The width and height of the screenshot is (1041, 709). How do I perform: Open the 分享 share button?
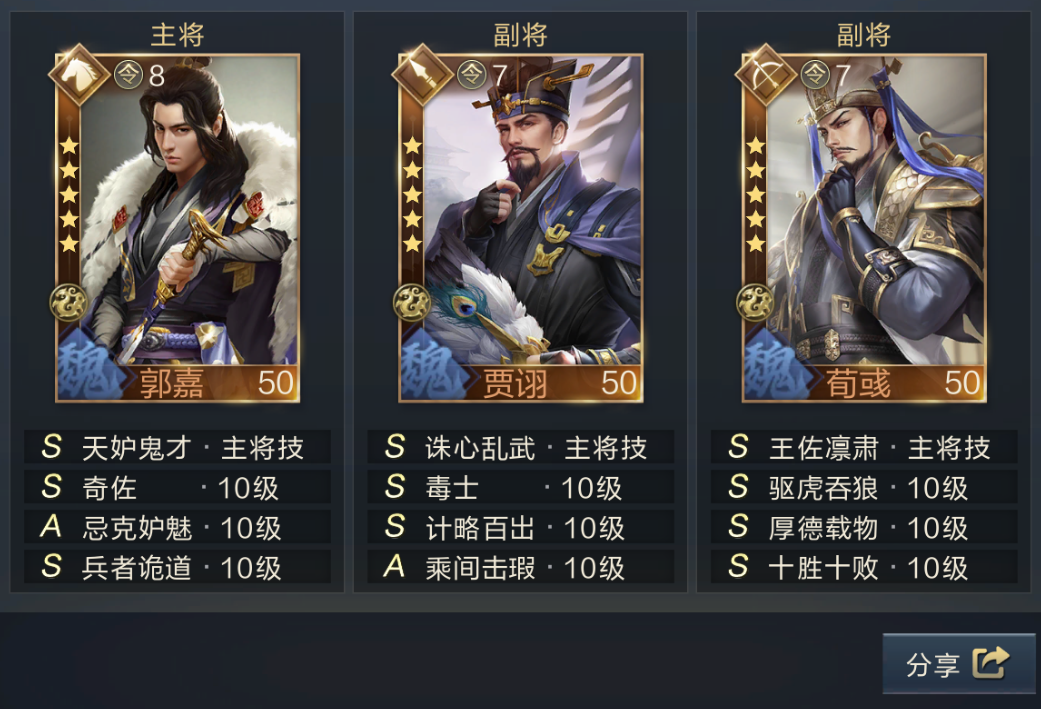[959, 663]
